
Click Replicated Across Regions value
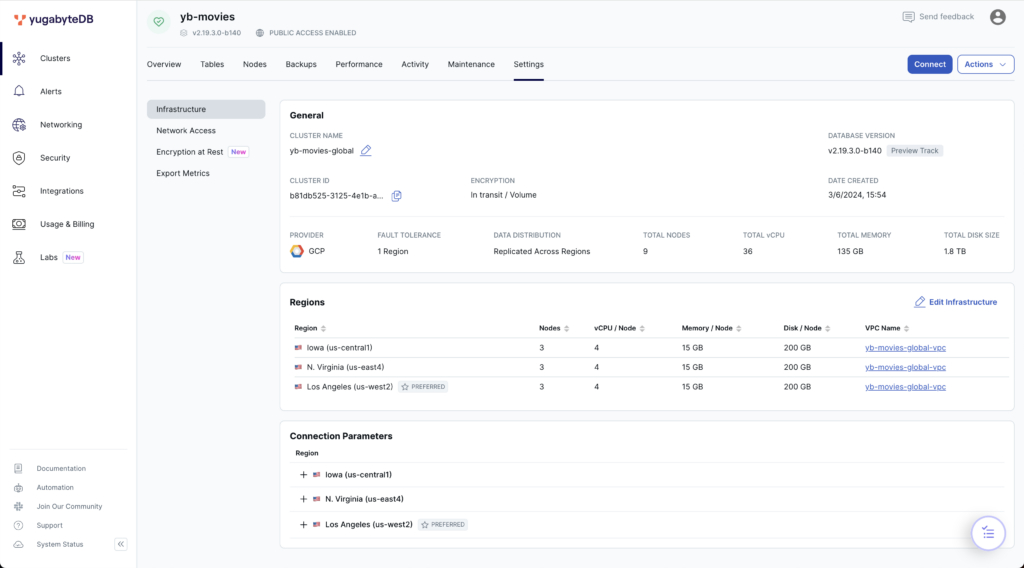tap(541, 251)
